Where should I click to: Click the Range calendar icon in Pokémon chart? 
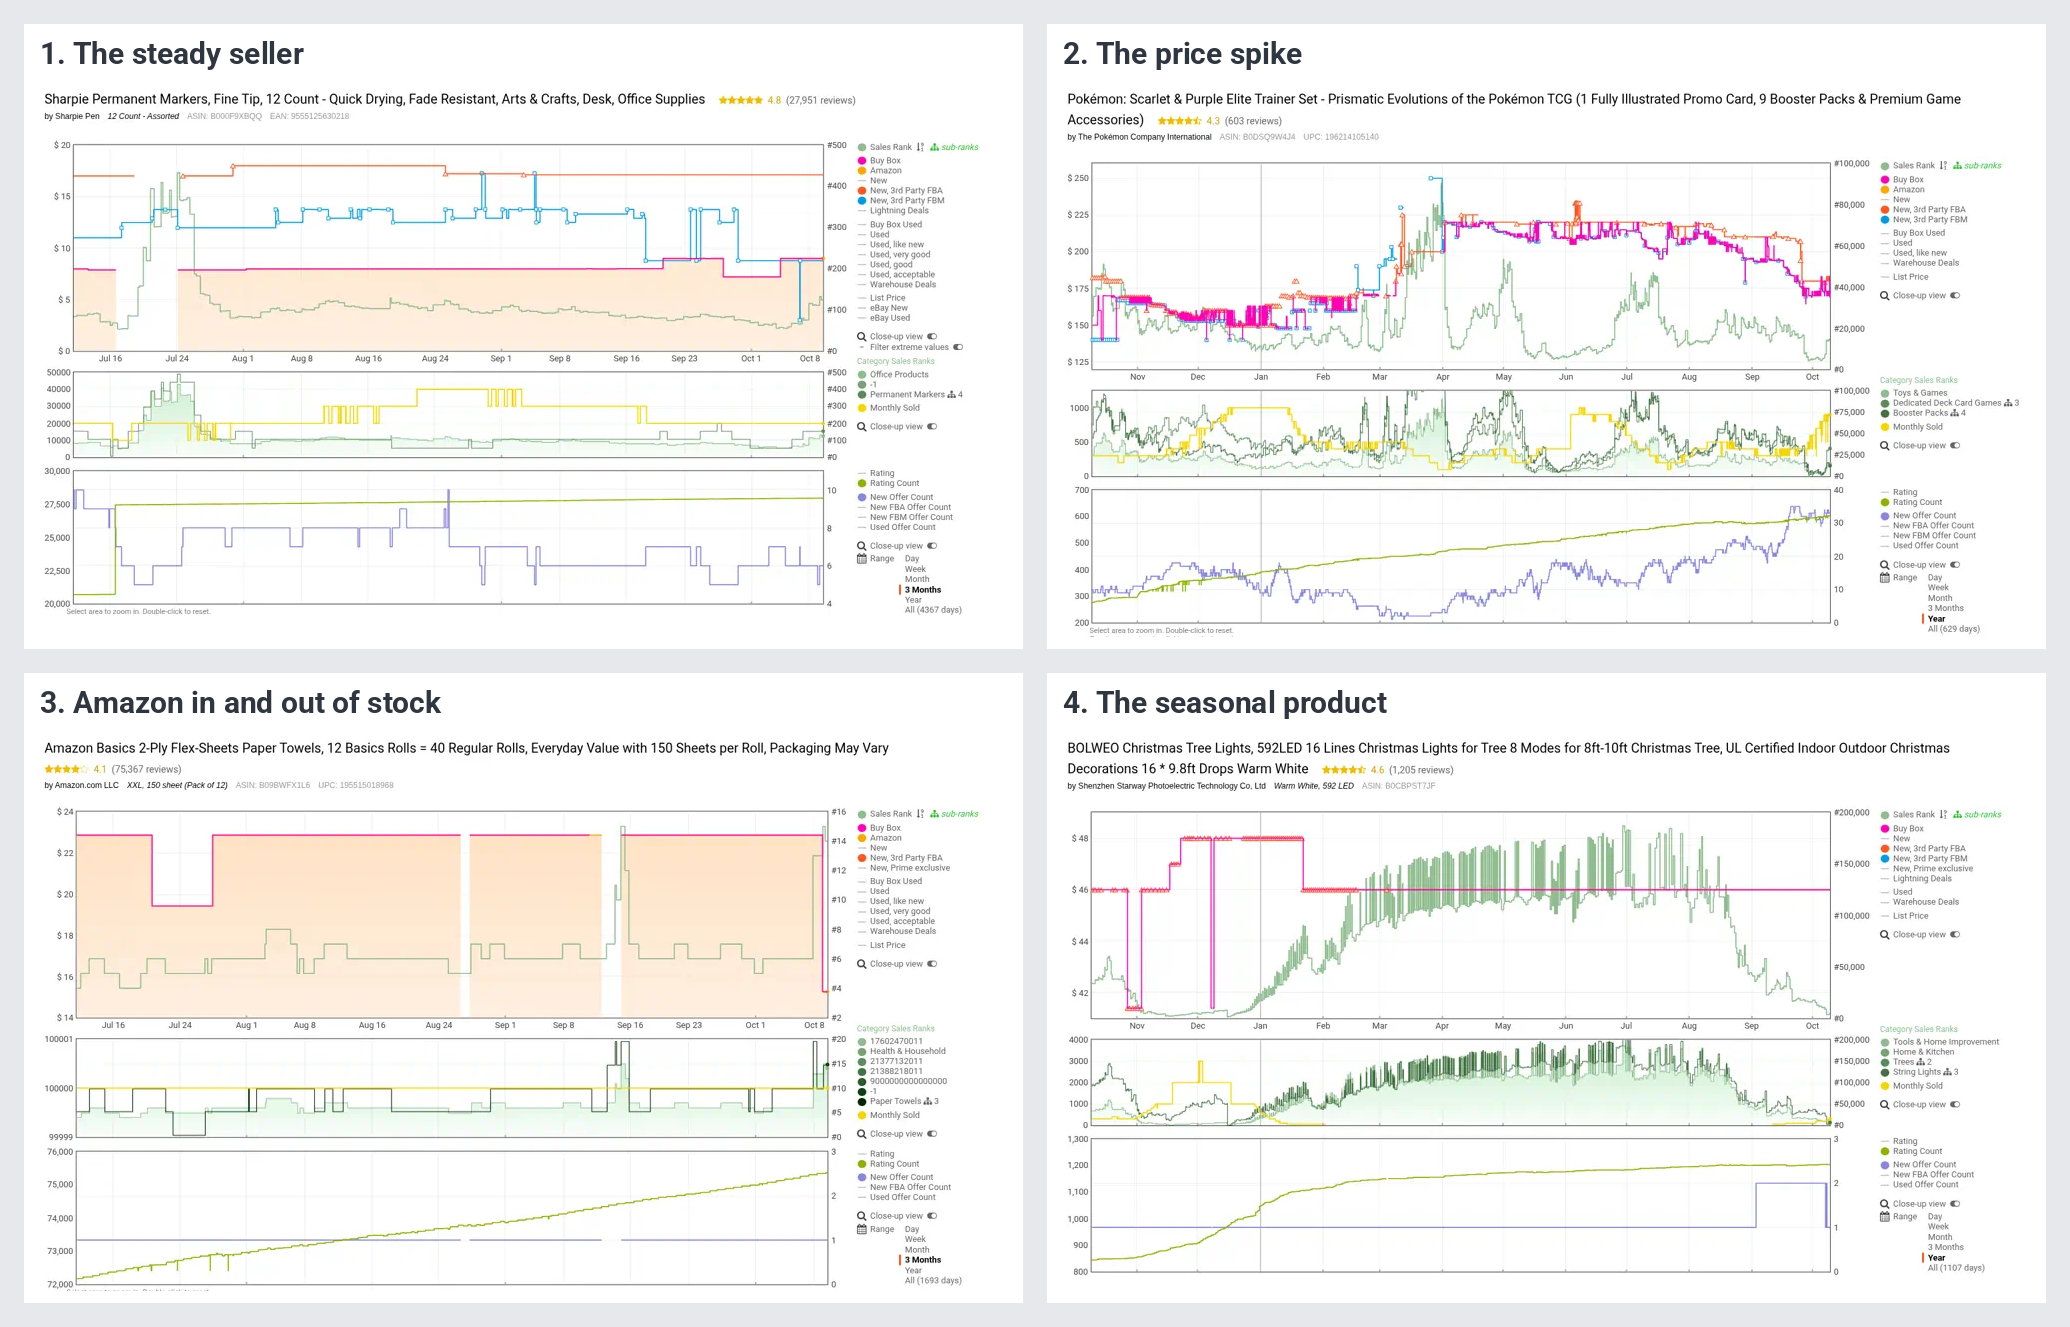coord(1884,578)
